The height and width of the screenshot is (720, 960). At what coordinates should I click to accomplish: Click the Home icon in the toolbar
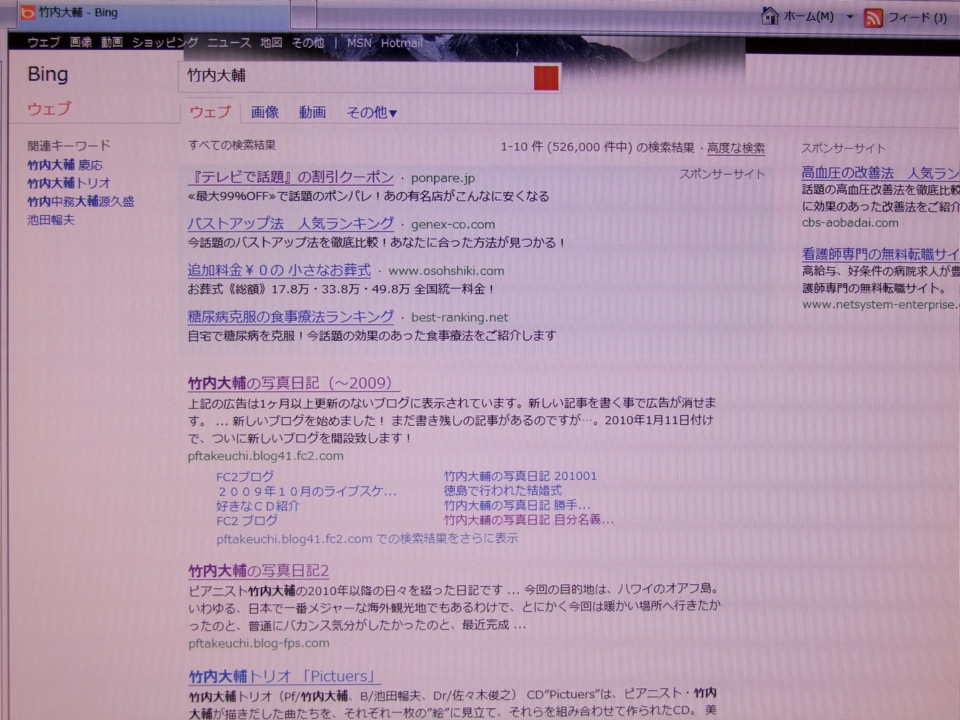point(770,15)
